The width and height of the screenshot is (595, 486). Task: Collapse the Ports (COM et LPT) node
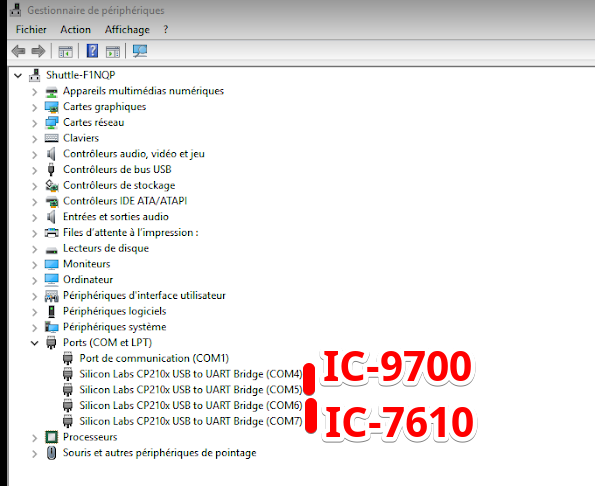coord(35,343)
